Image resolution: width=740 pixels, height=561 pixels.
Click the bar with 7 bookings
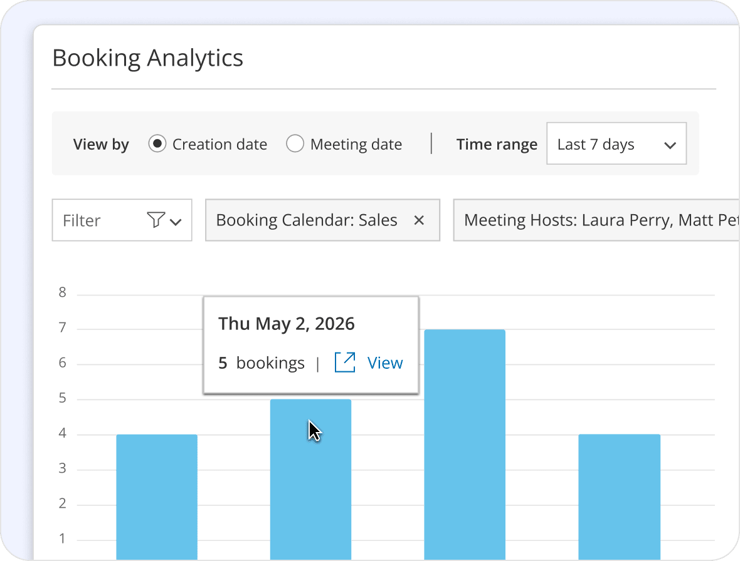(464, 444)
